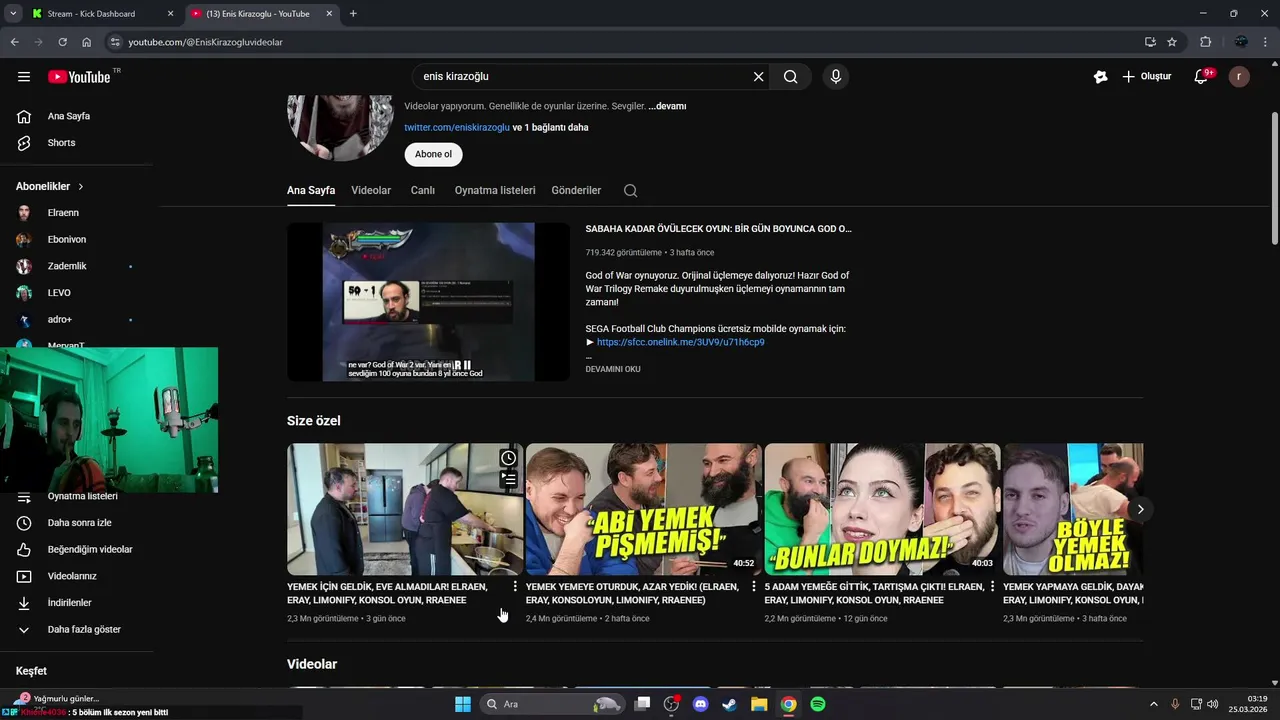1280x720 pixels.
Task: Open the BUNLAR DOYMAZ thumbnail
Action: click(882, 509)
